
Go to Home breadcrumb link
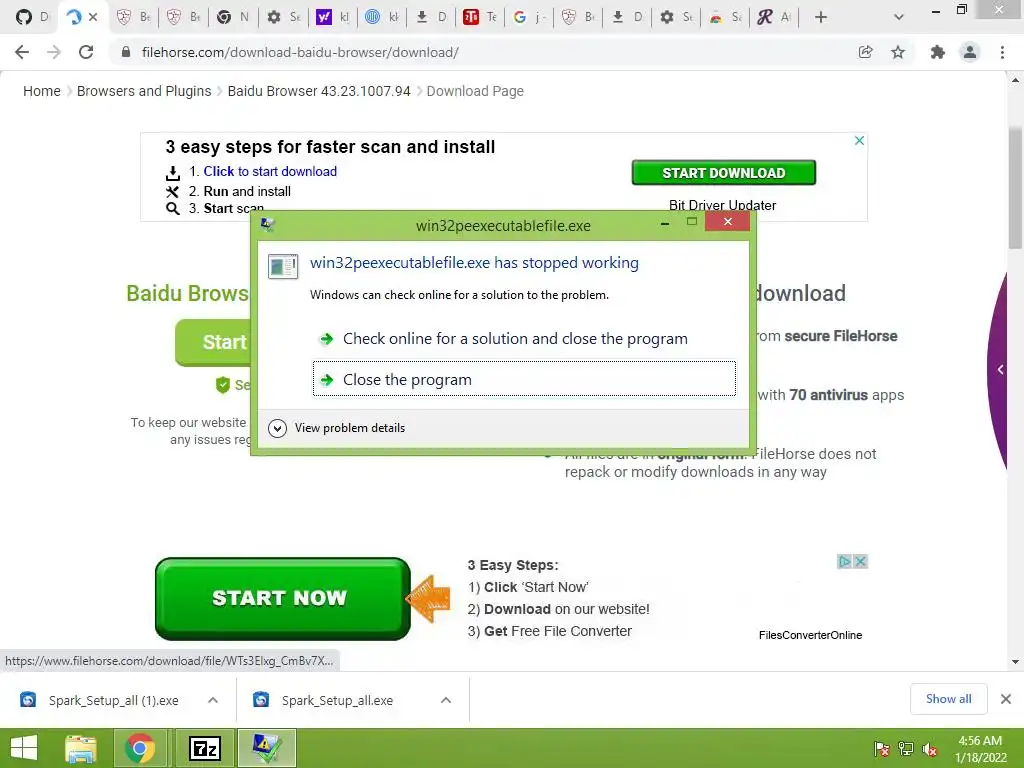42,91
